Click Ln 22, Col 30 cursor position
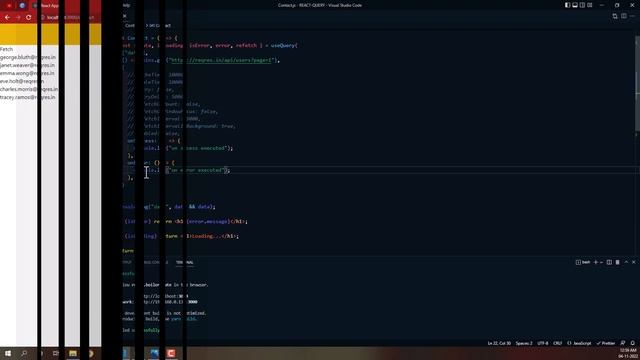Viewport: 640px width, 360px height. [499, 343]
